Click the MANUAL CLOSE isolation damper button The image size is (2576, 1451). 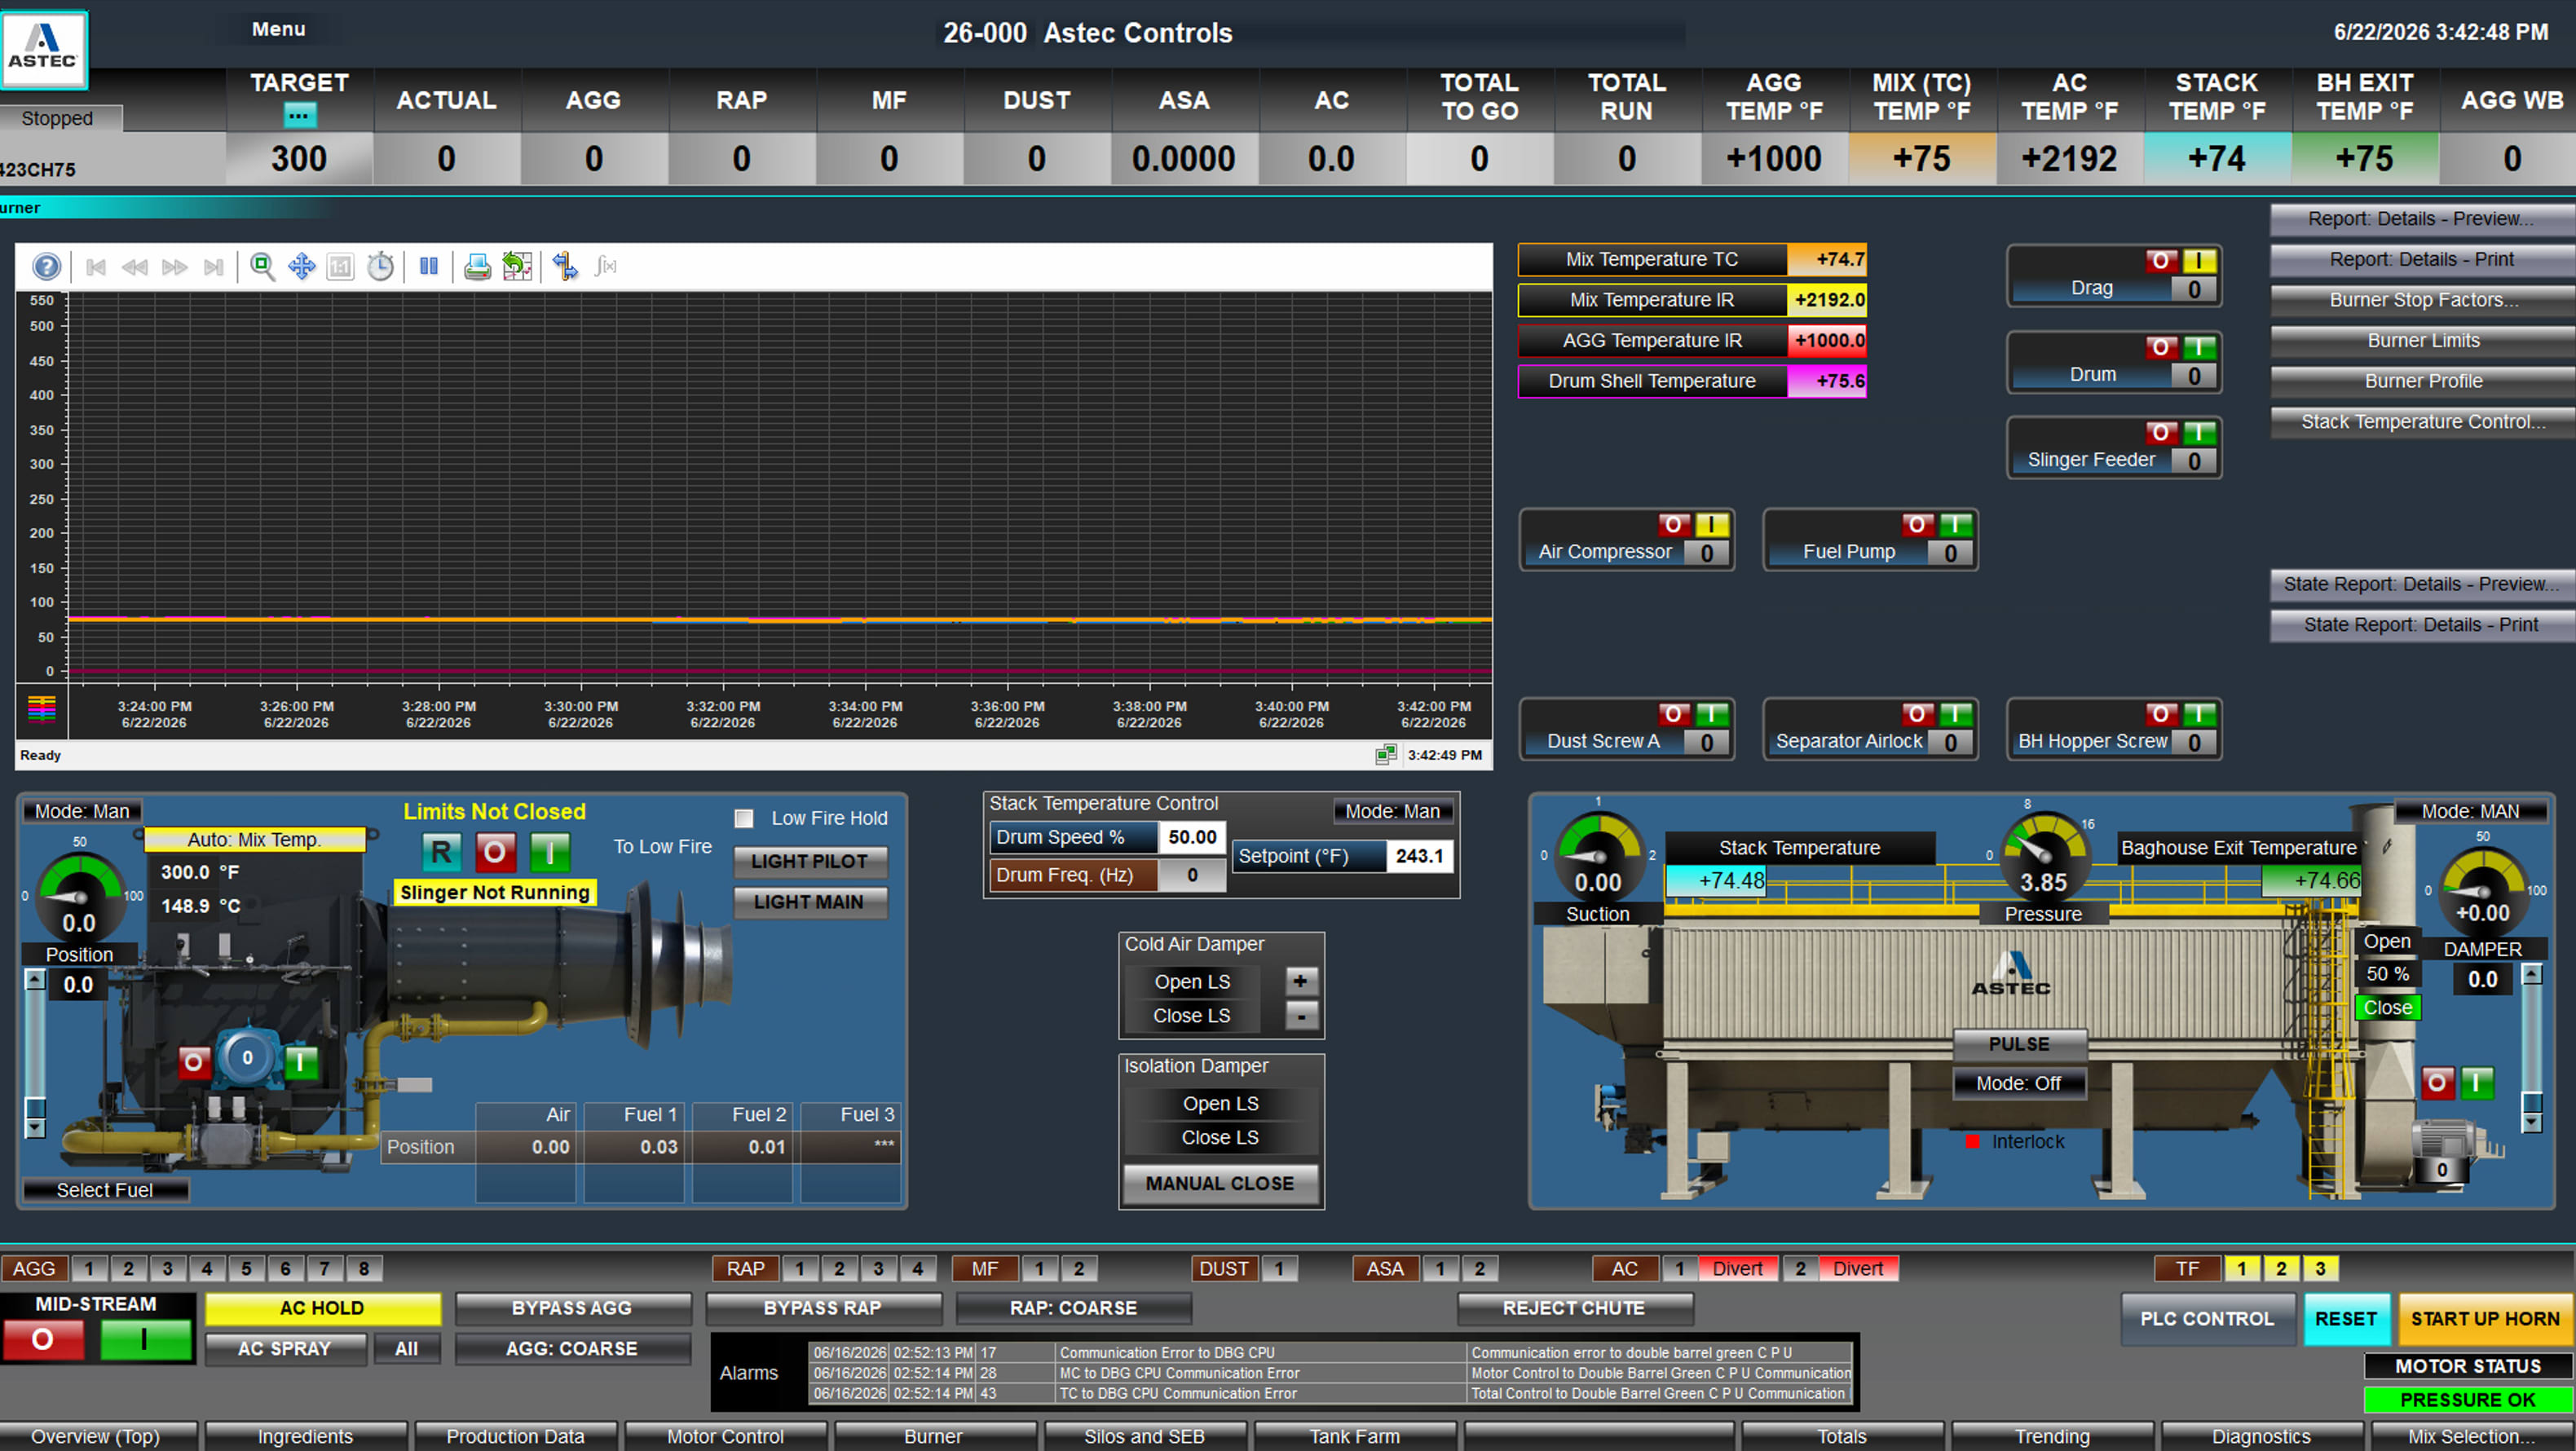click(1220, 1183)
